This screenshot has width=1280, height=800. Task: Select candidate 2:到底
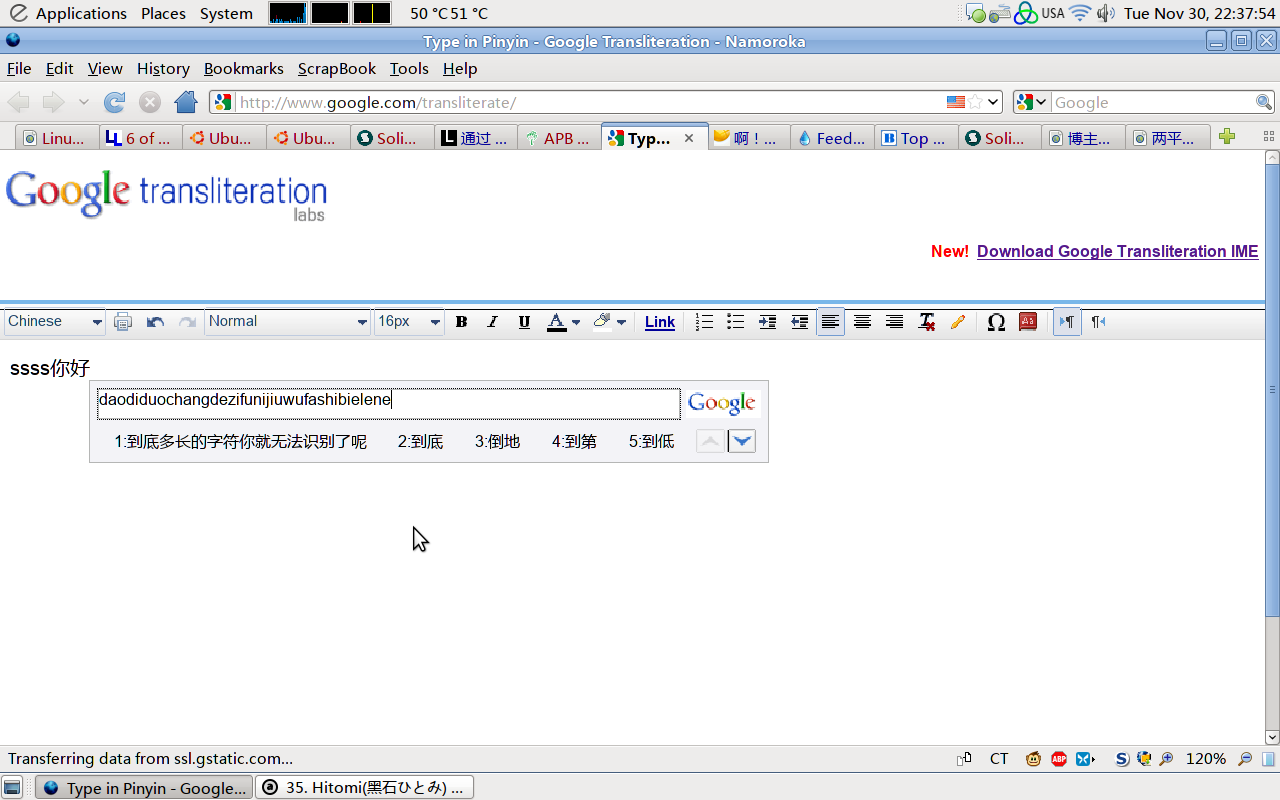pos(420,442)
